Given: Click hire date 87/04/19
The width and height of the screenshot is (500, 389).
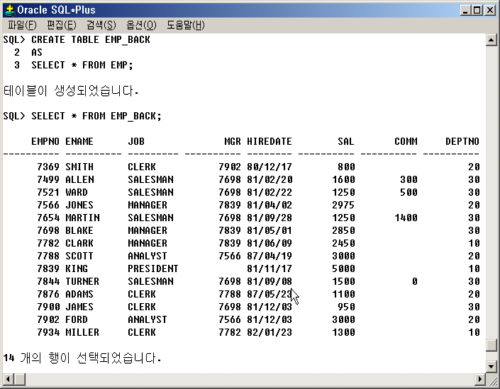Looking at the screenshot, I should click(269, 256).
